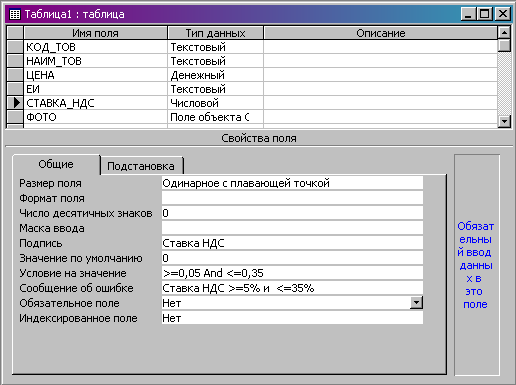Click the table icon in the title bar

(14, 14)
